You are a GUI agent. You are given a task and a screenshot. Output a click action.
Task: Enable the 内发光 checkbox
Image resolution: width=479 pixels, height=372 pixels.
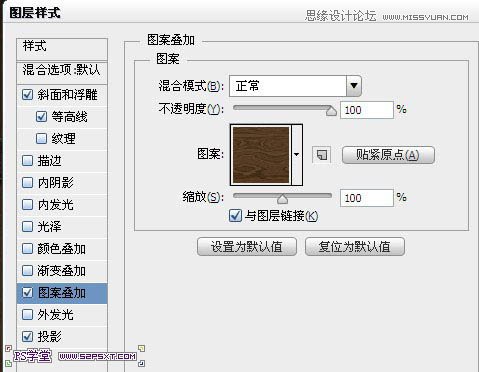click(27, 204)
